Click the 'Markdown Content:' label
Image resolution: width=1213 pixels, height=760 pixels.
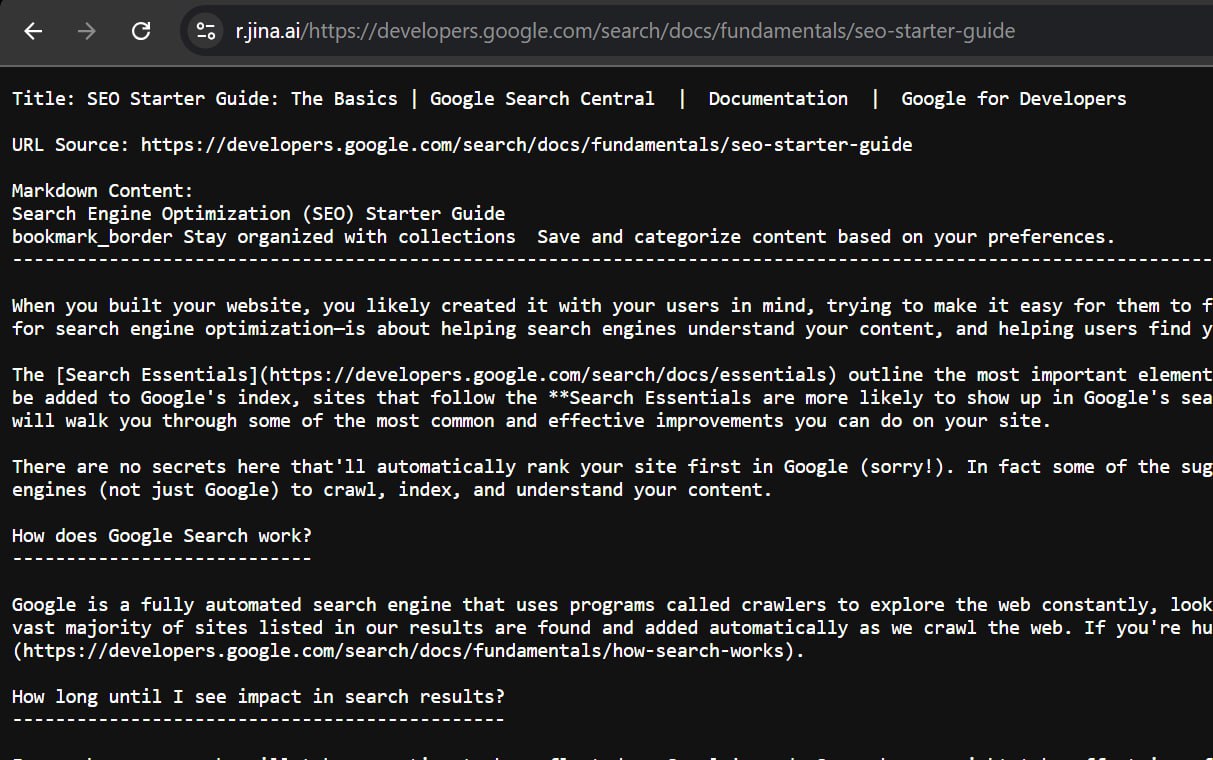click(x=102, y=191)
